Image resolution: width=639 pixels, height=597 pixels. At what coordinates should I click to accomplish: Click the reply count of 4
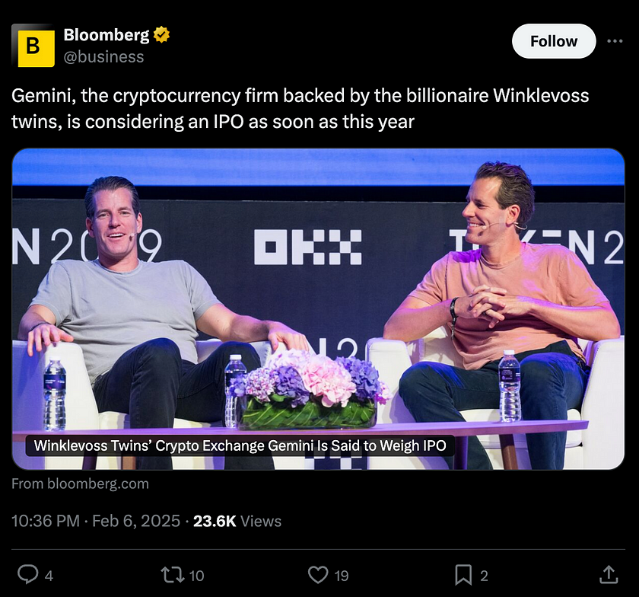point(48,575)
